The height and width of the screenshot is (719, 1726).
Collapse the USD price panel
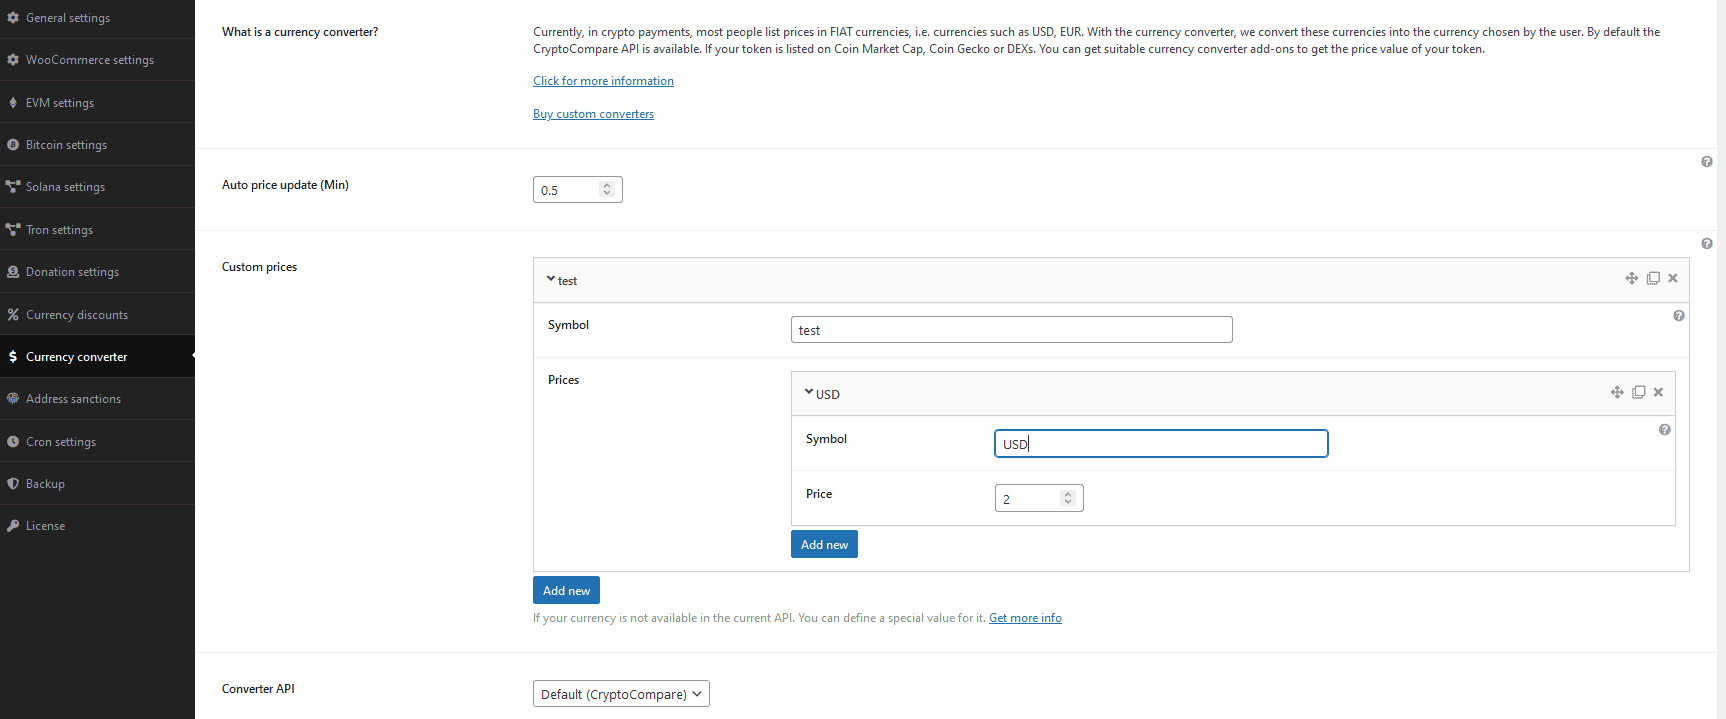pos(809,394)
